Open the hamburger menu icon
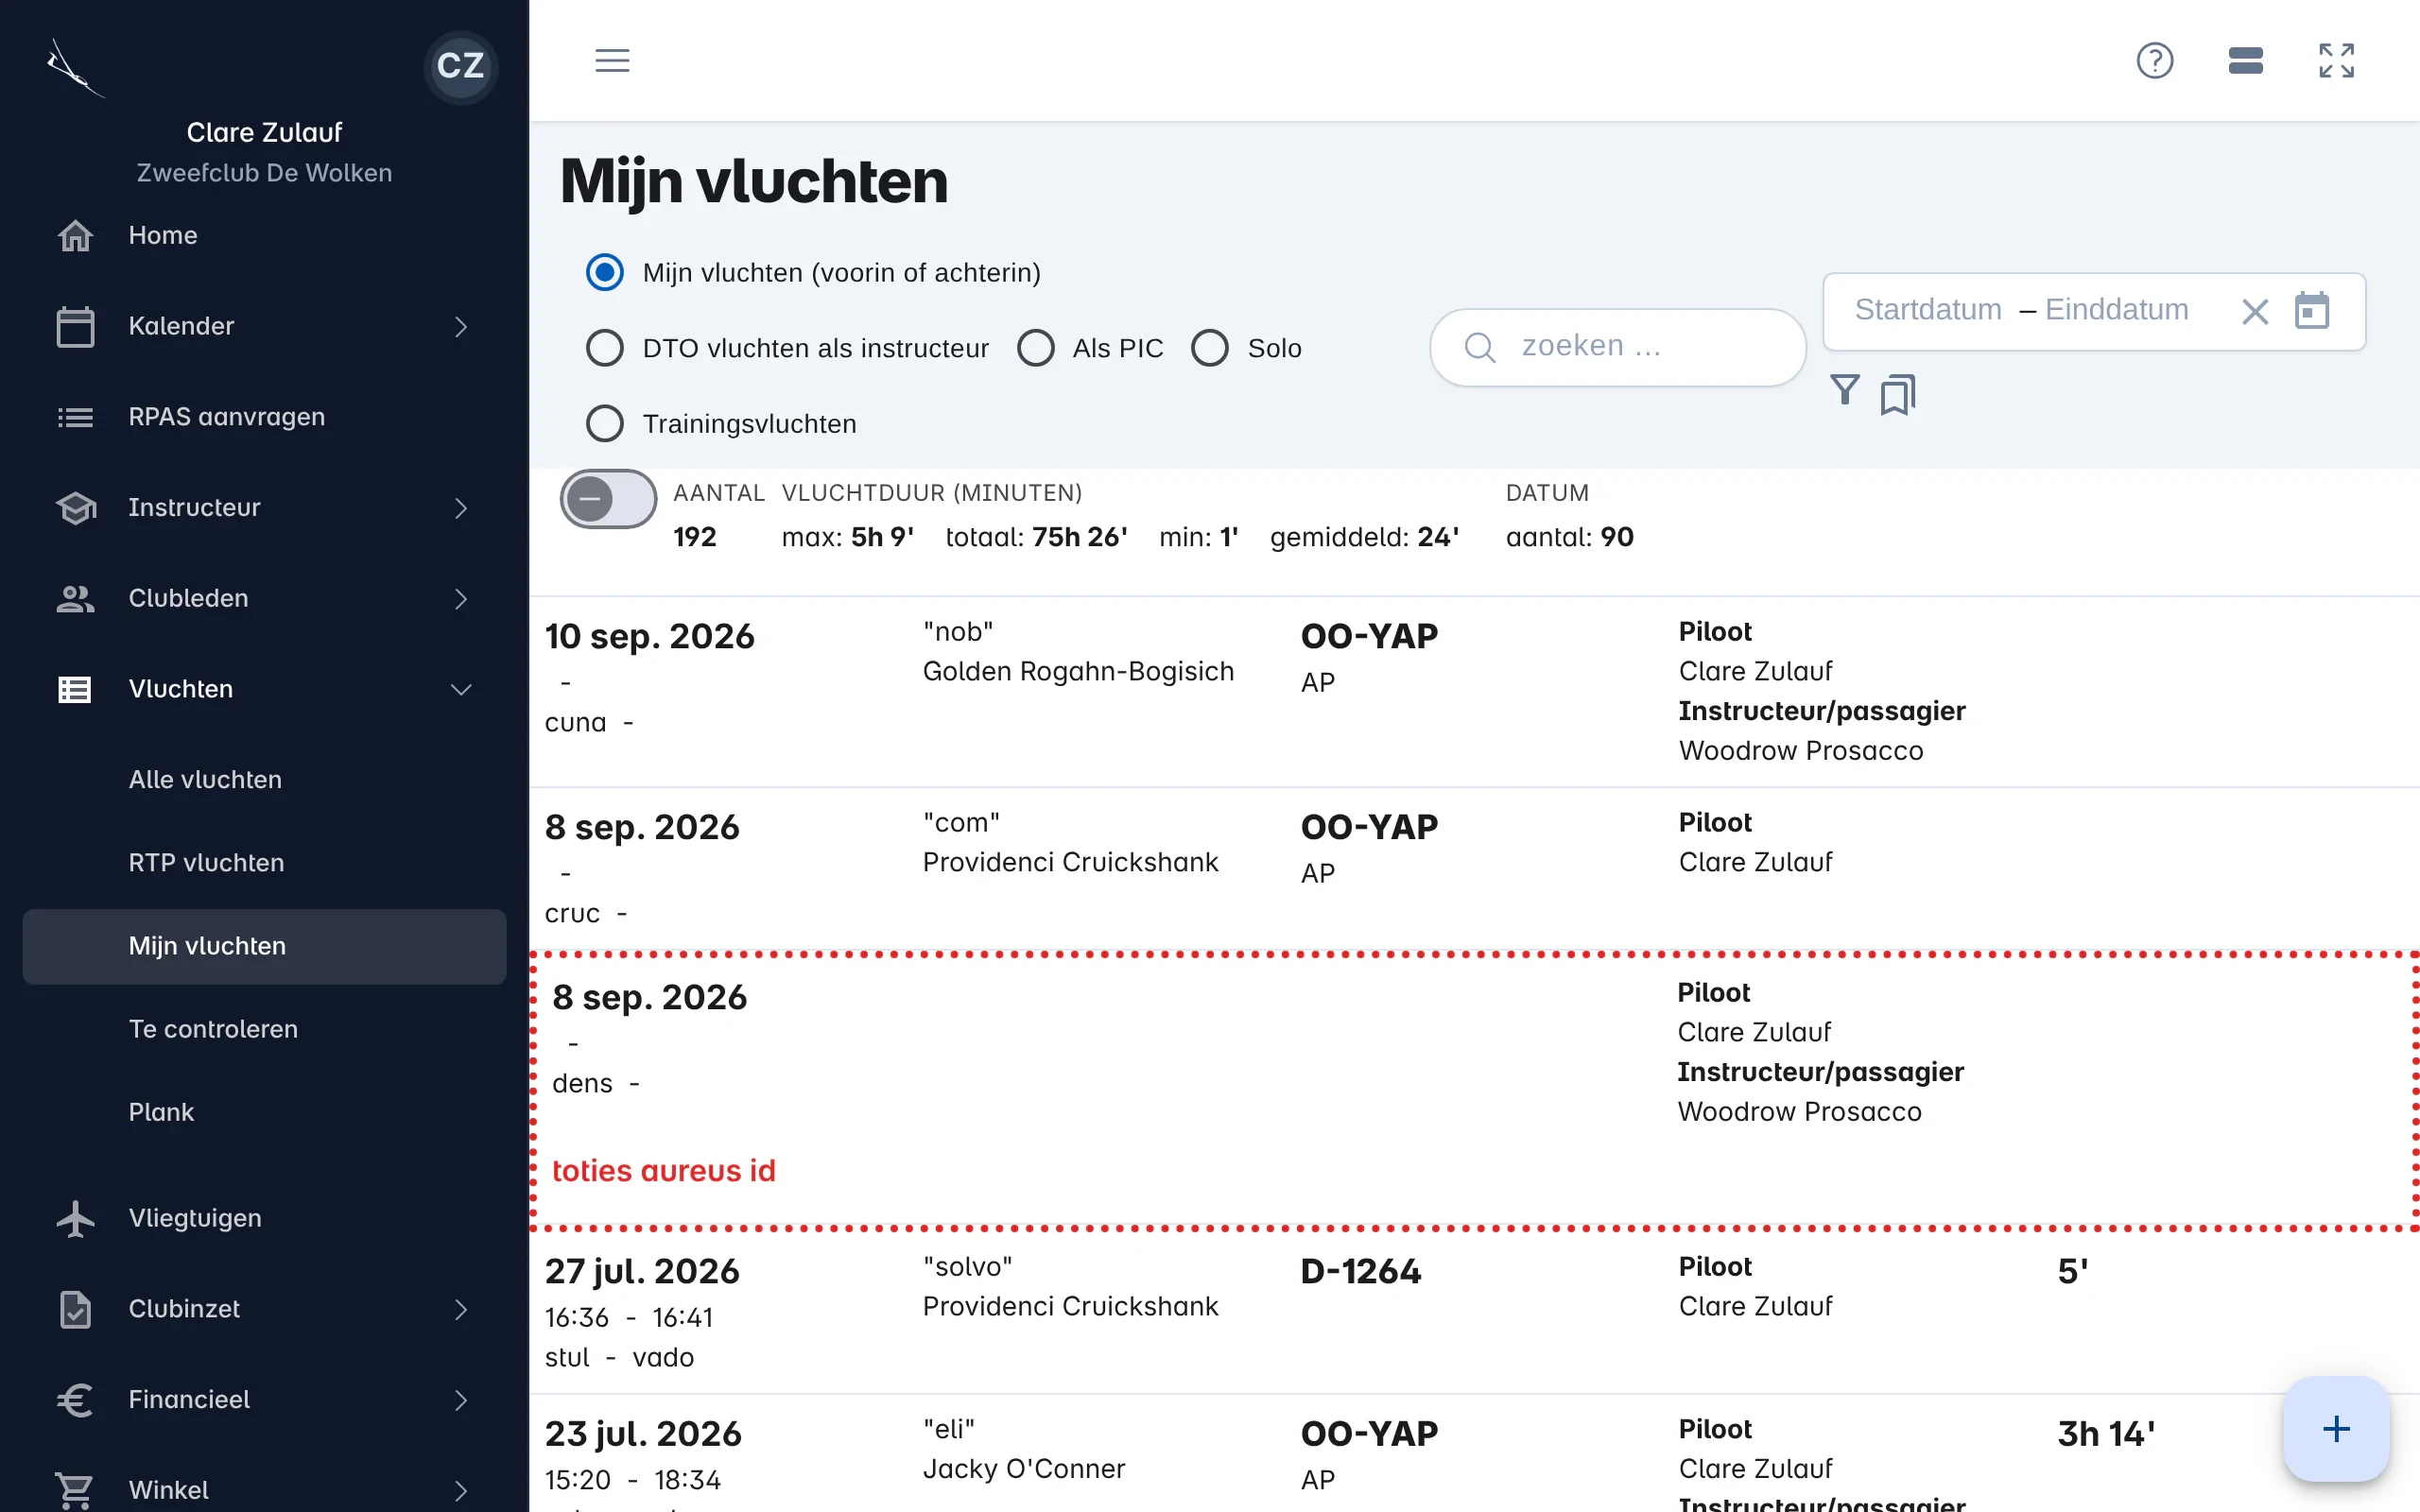Viewport: 2420px width, 1512px height. (612, 61)
